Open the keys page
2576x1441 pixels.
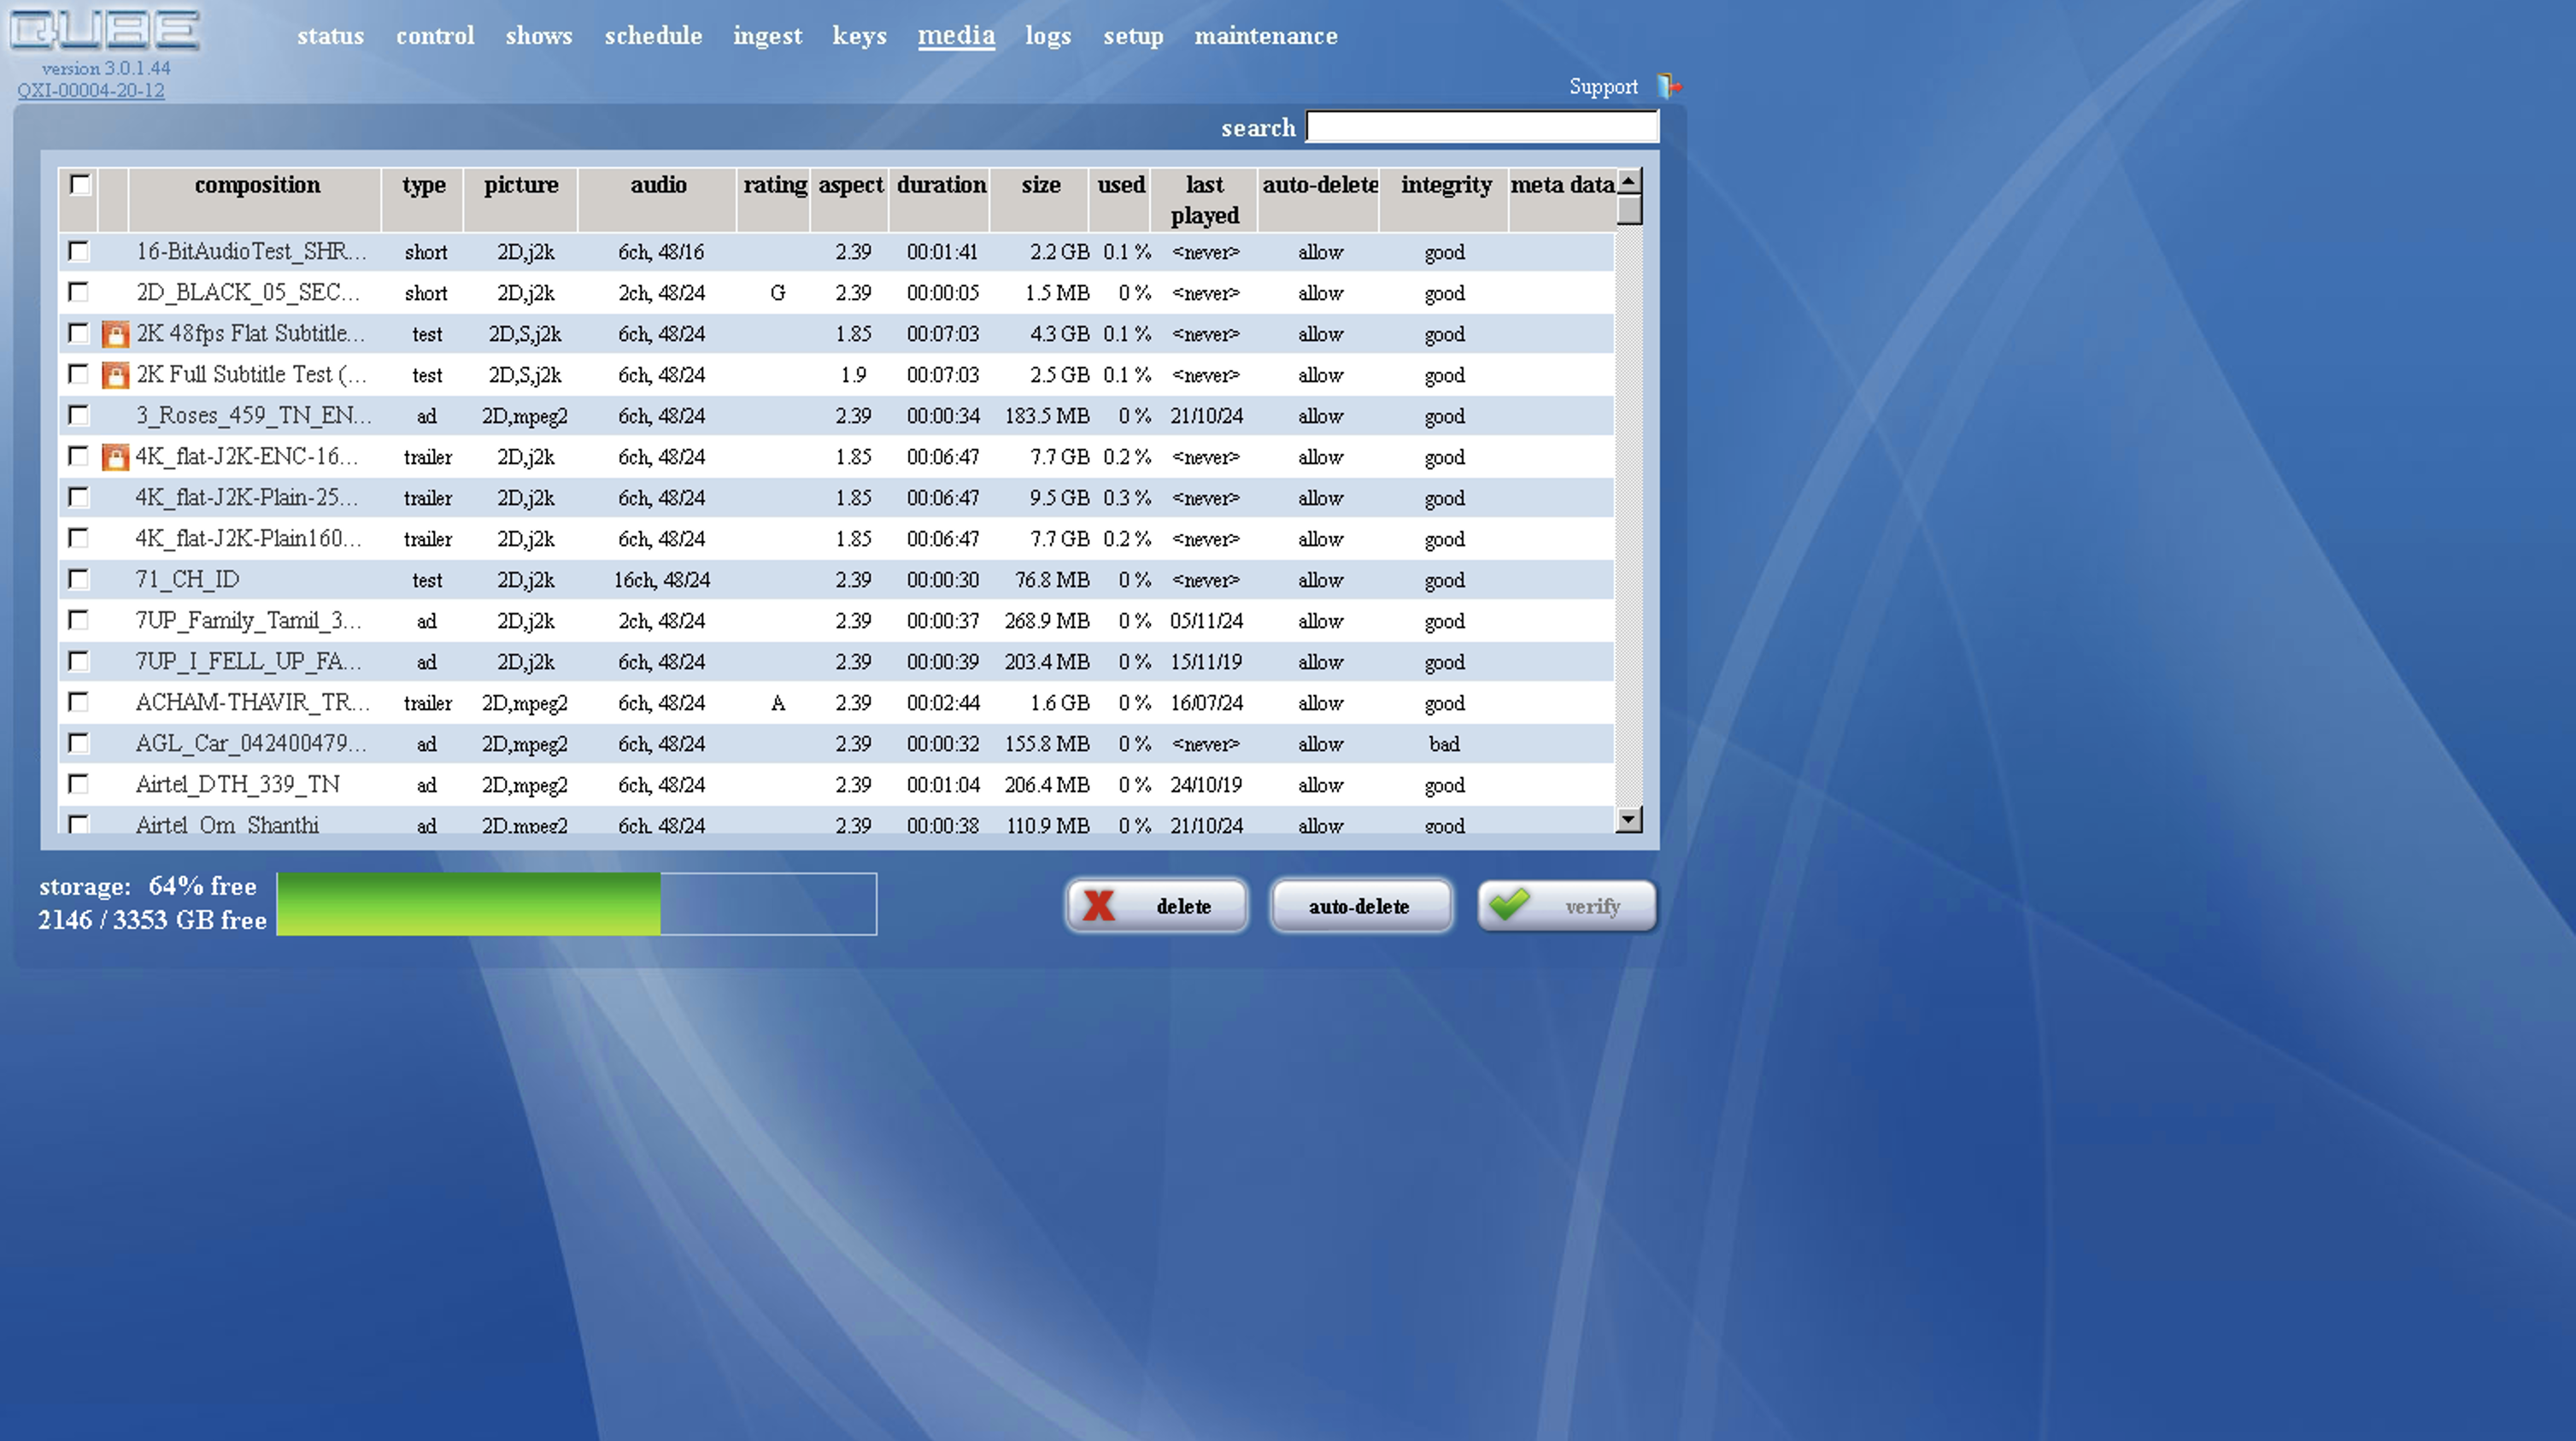click(860, 36)
